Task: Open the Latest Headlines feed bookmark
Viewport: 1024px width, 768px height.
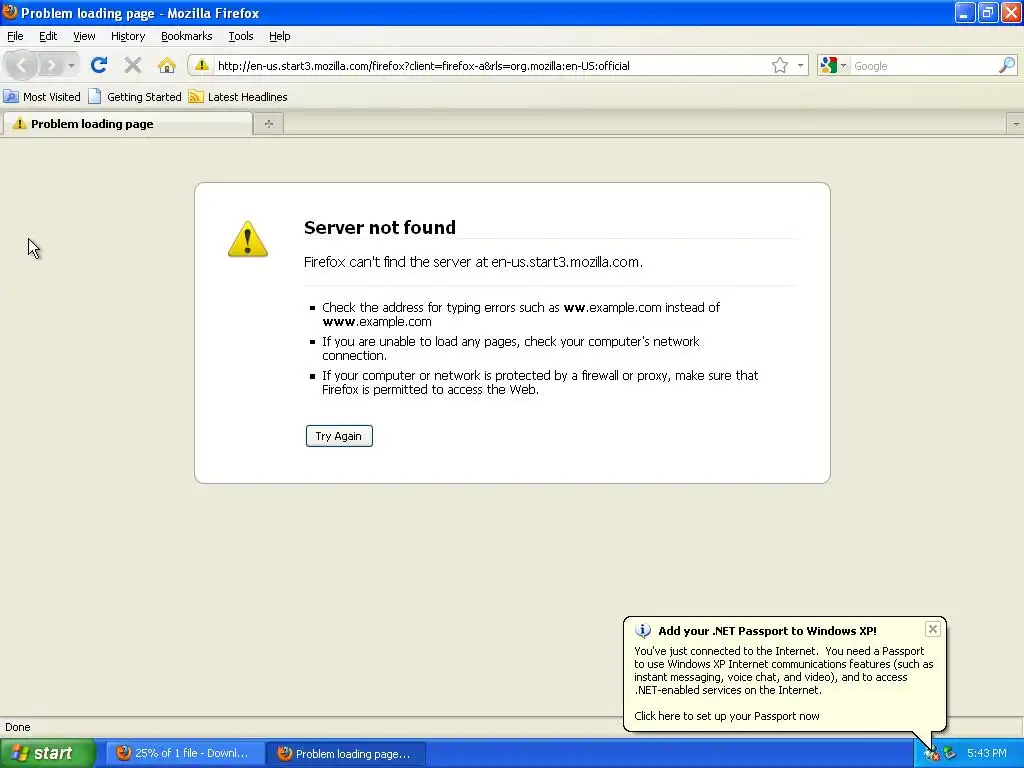Action: pos(238,97)
